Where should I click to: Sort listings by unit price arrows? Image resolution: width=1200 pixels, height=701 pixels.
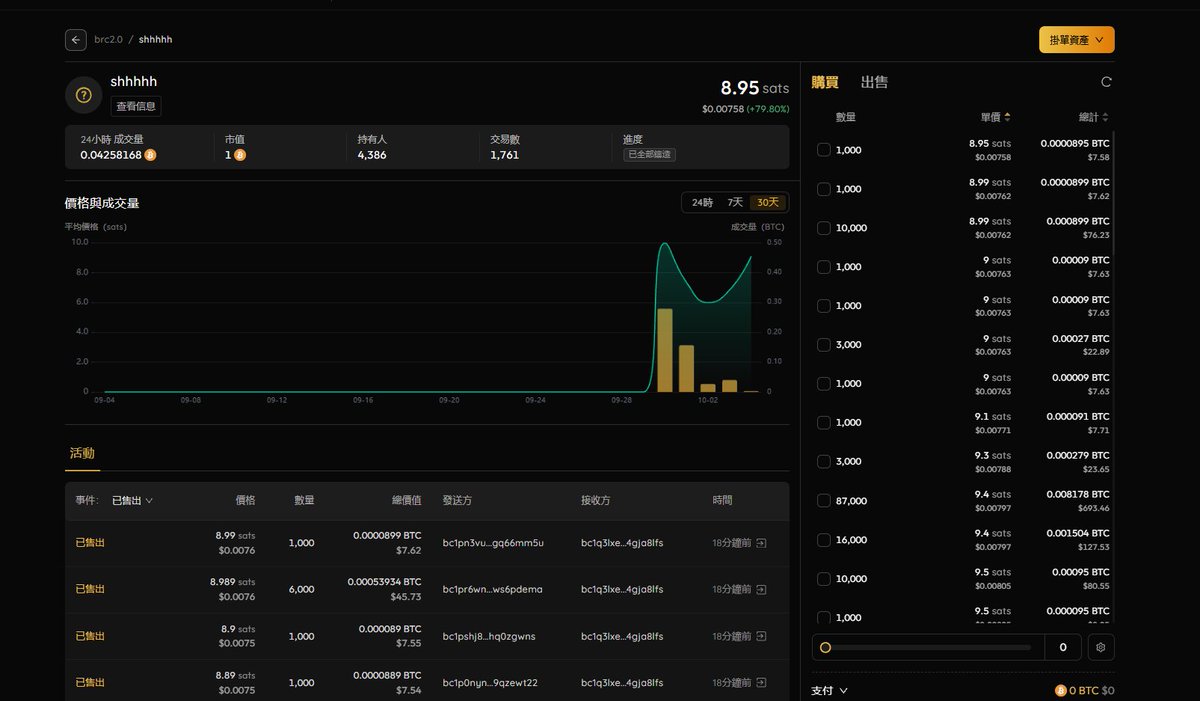(1007, 117)
